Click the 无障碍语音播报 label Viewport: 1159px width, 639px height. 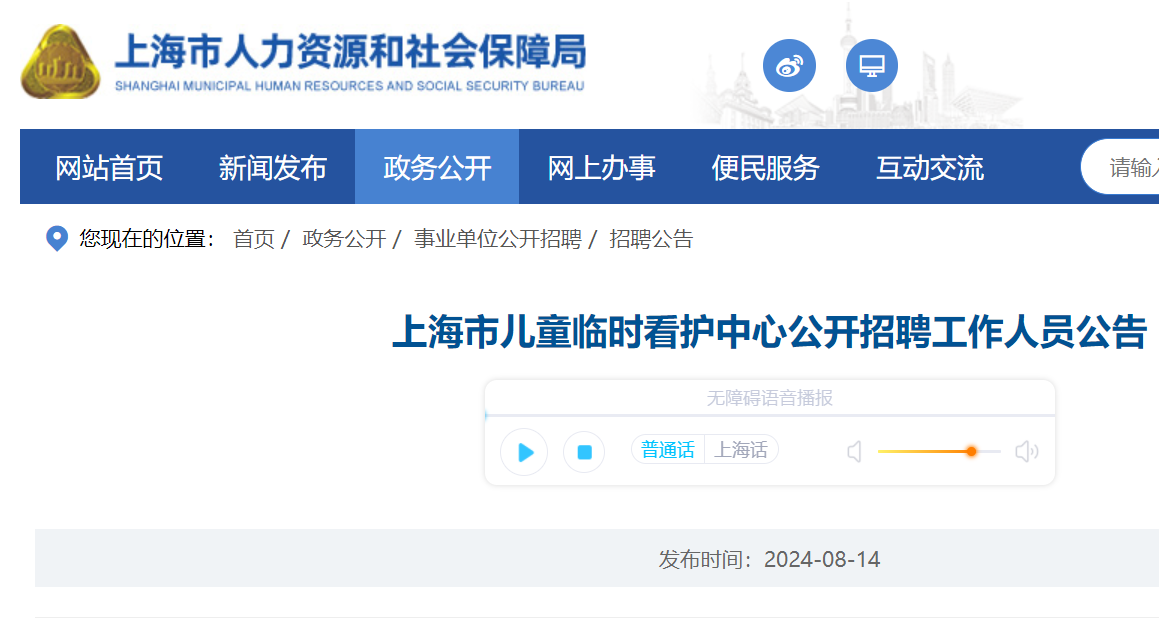tap(769, 398)
